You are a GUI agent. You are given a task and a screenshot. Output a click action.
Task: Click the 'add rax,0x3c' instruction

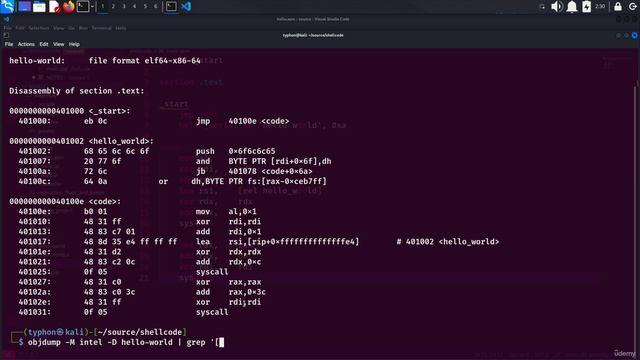(x=231, y=292)
